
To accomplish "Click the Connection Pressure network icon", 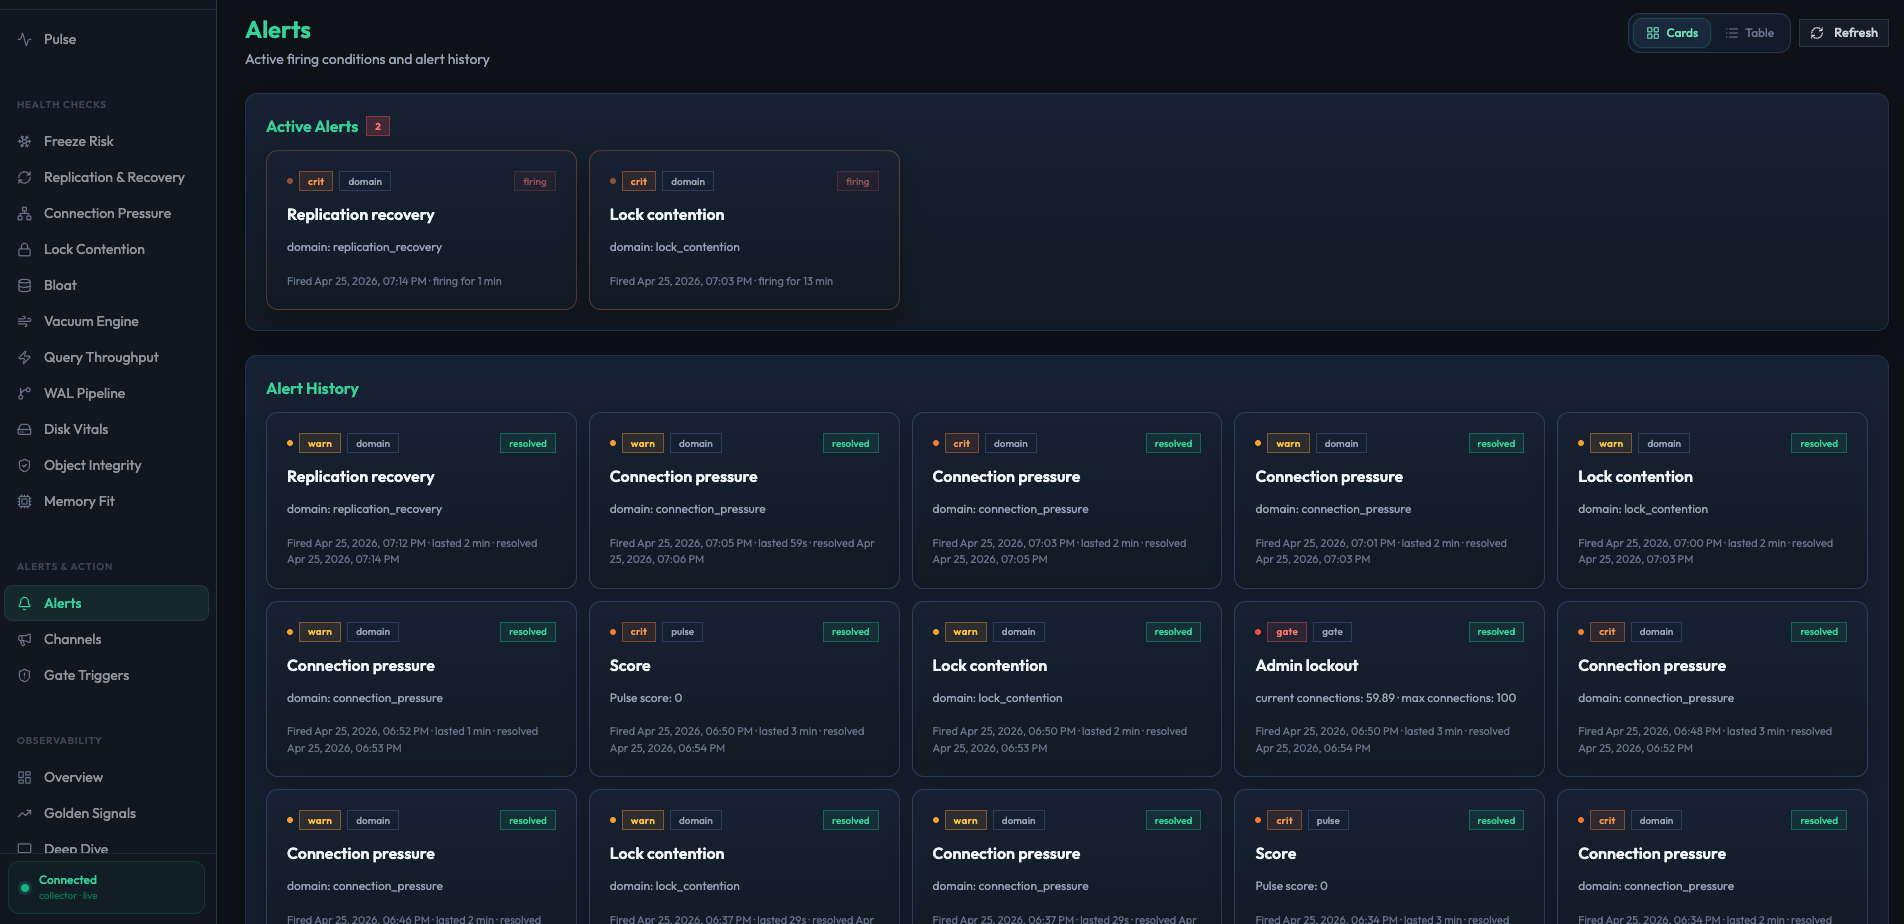I will (25, 213).
